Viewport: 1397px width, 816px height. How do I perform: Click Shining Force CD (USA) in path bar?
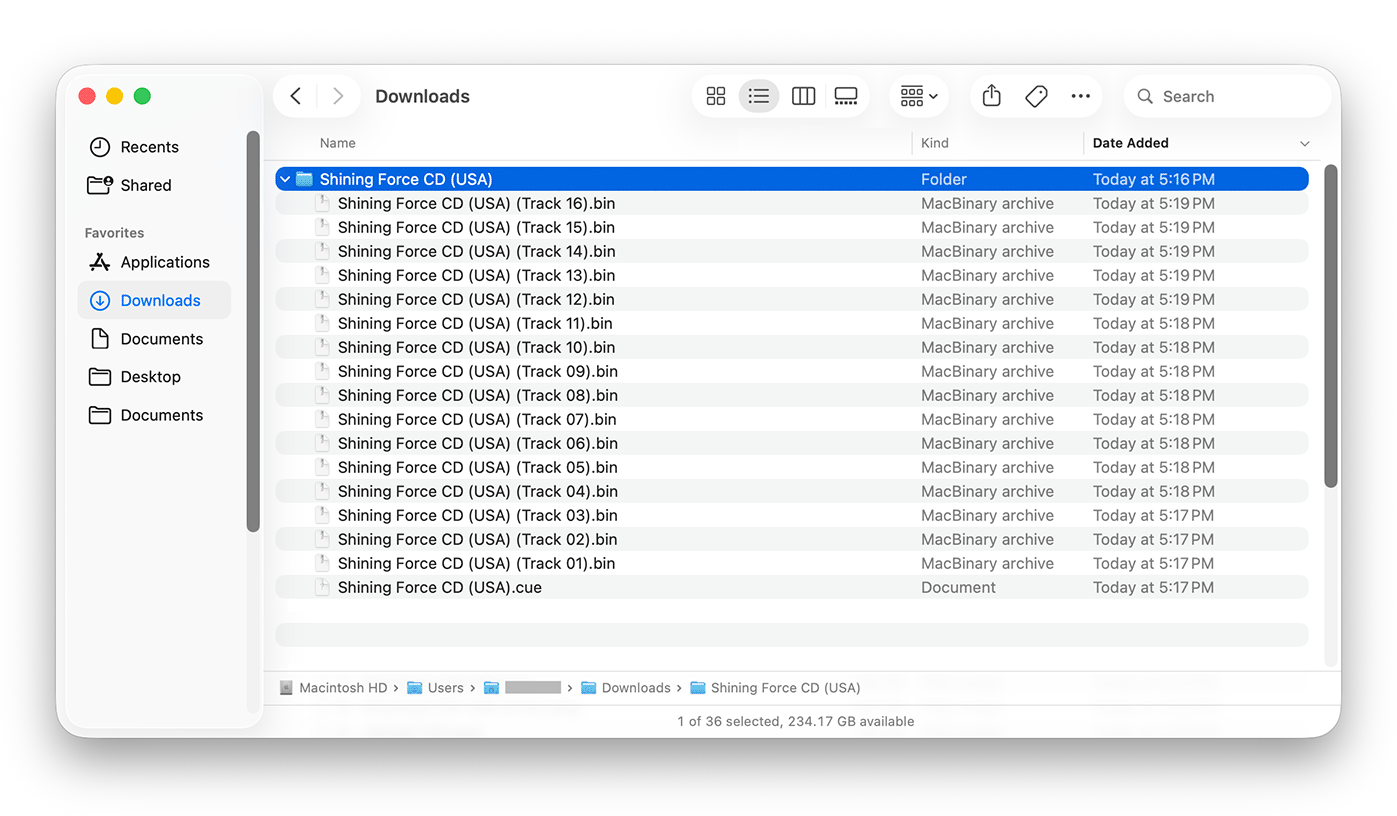point(776,688)
